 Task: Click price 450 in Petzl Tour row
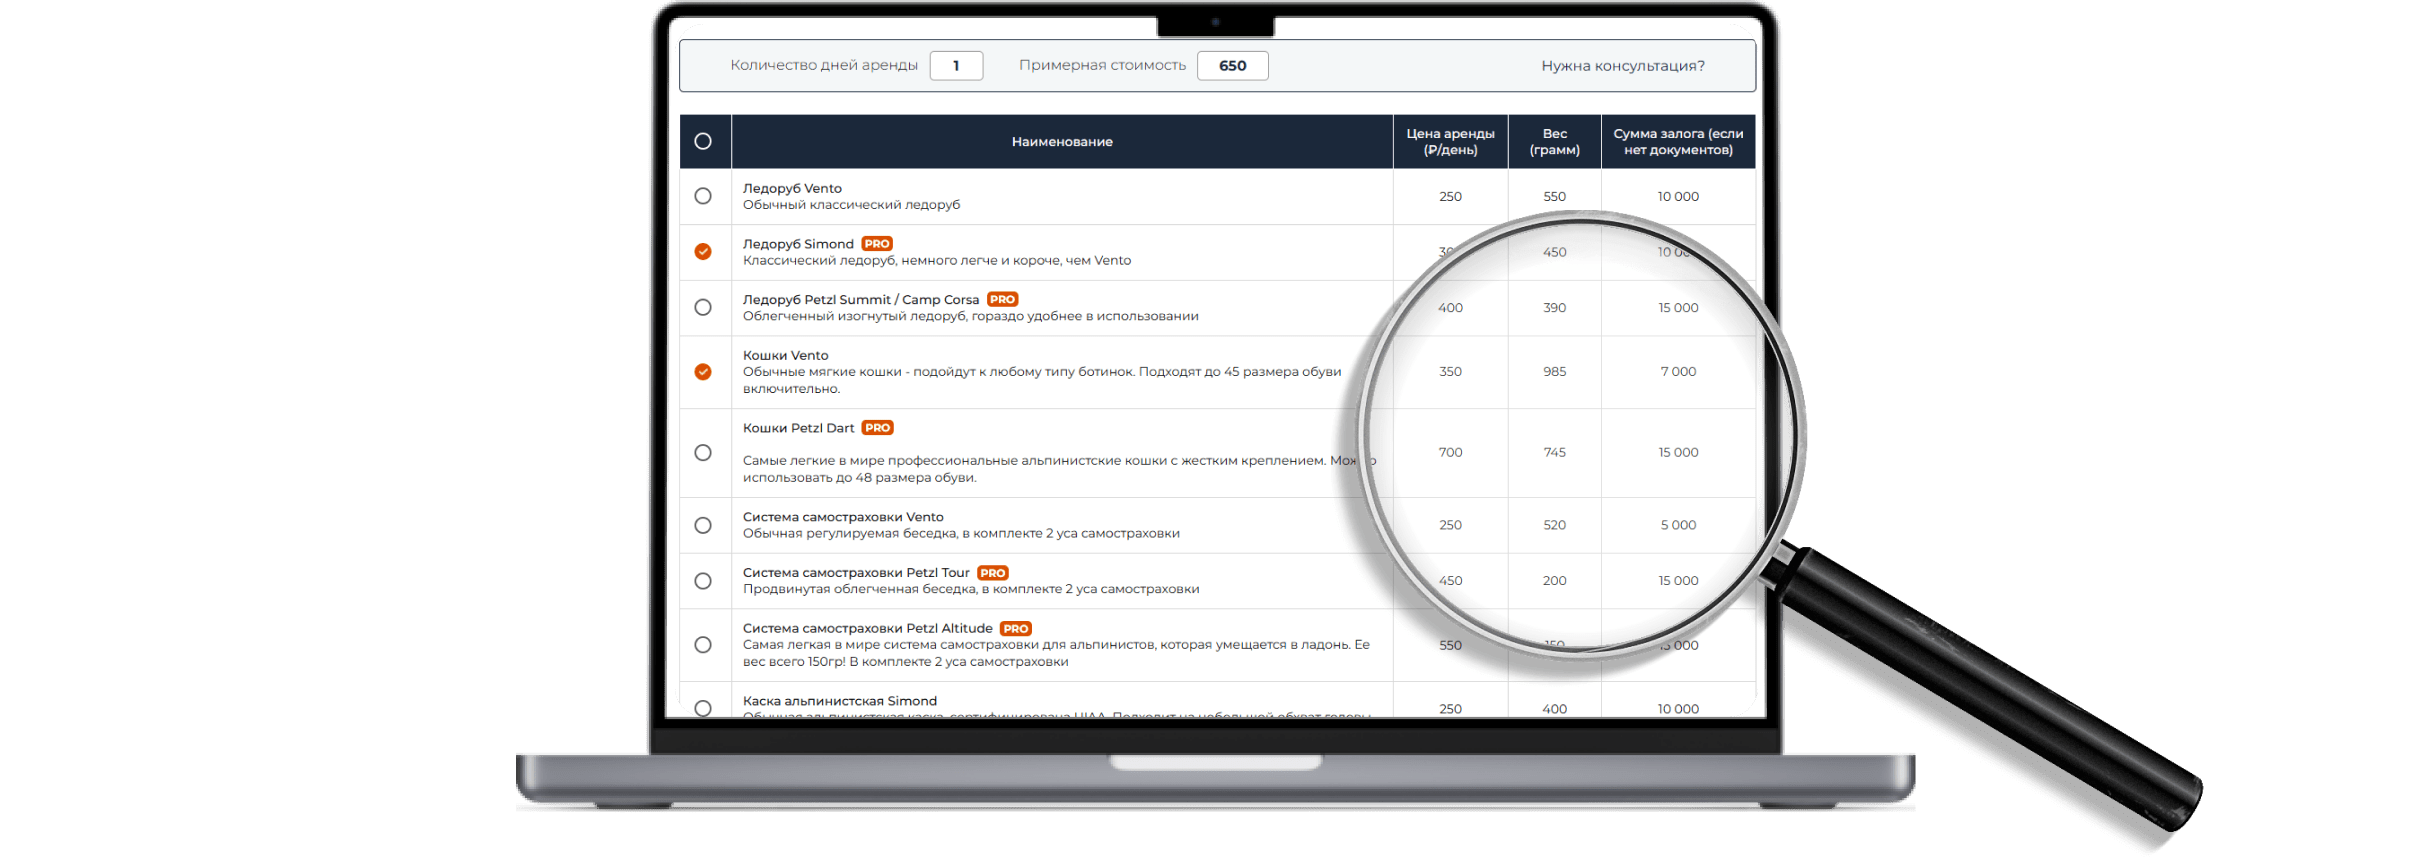point(1450,581)
